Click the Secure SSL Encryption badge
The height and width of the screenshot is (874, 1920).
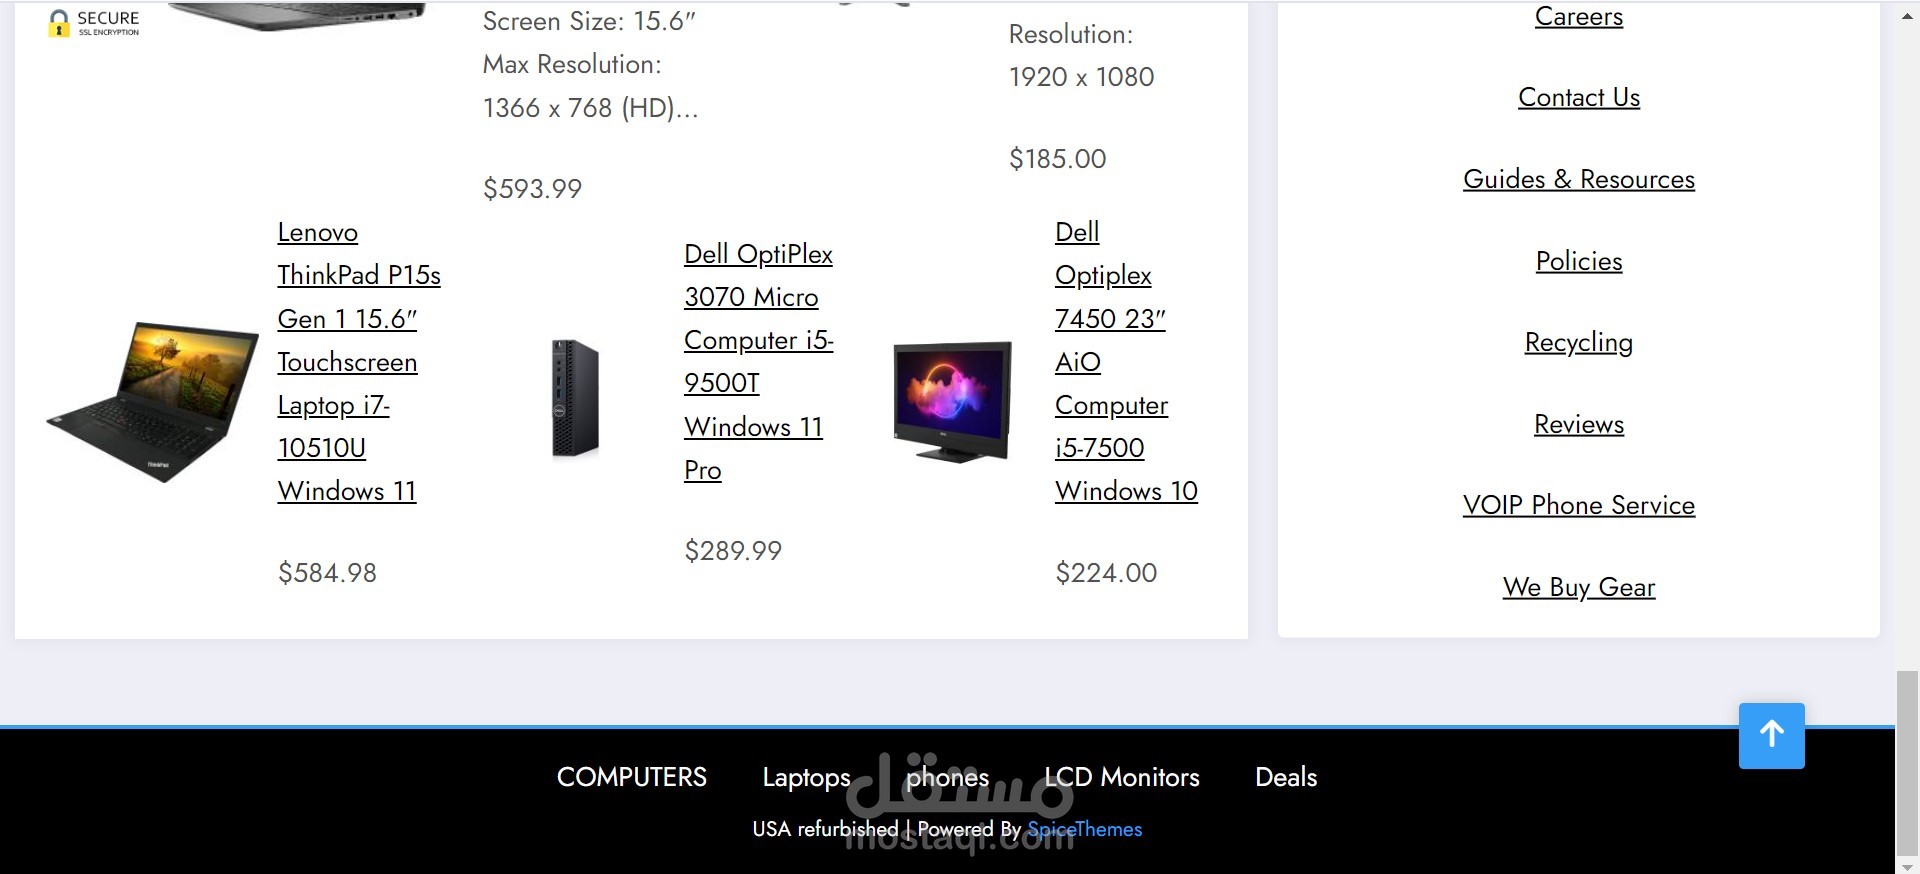click(94, 23)
